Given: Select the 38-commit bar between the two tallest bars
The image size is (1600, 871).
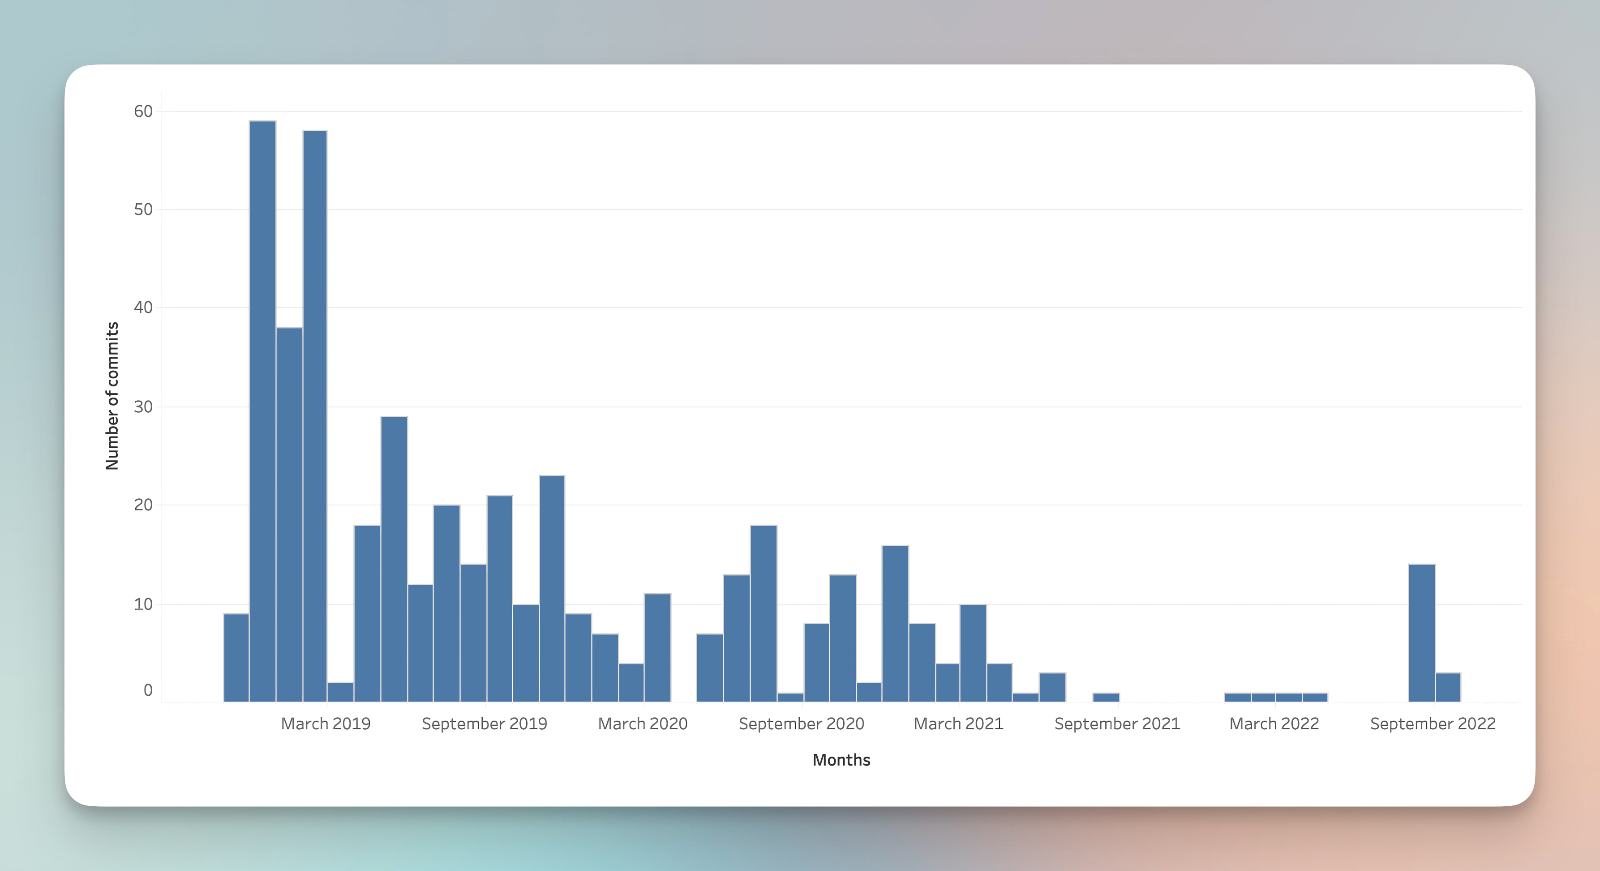Looking at the screenshot, I should pos(289,514).
